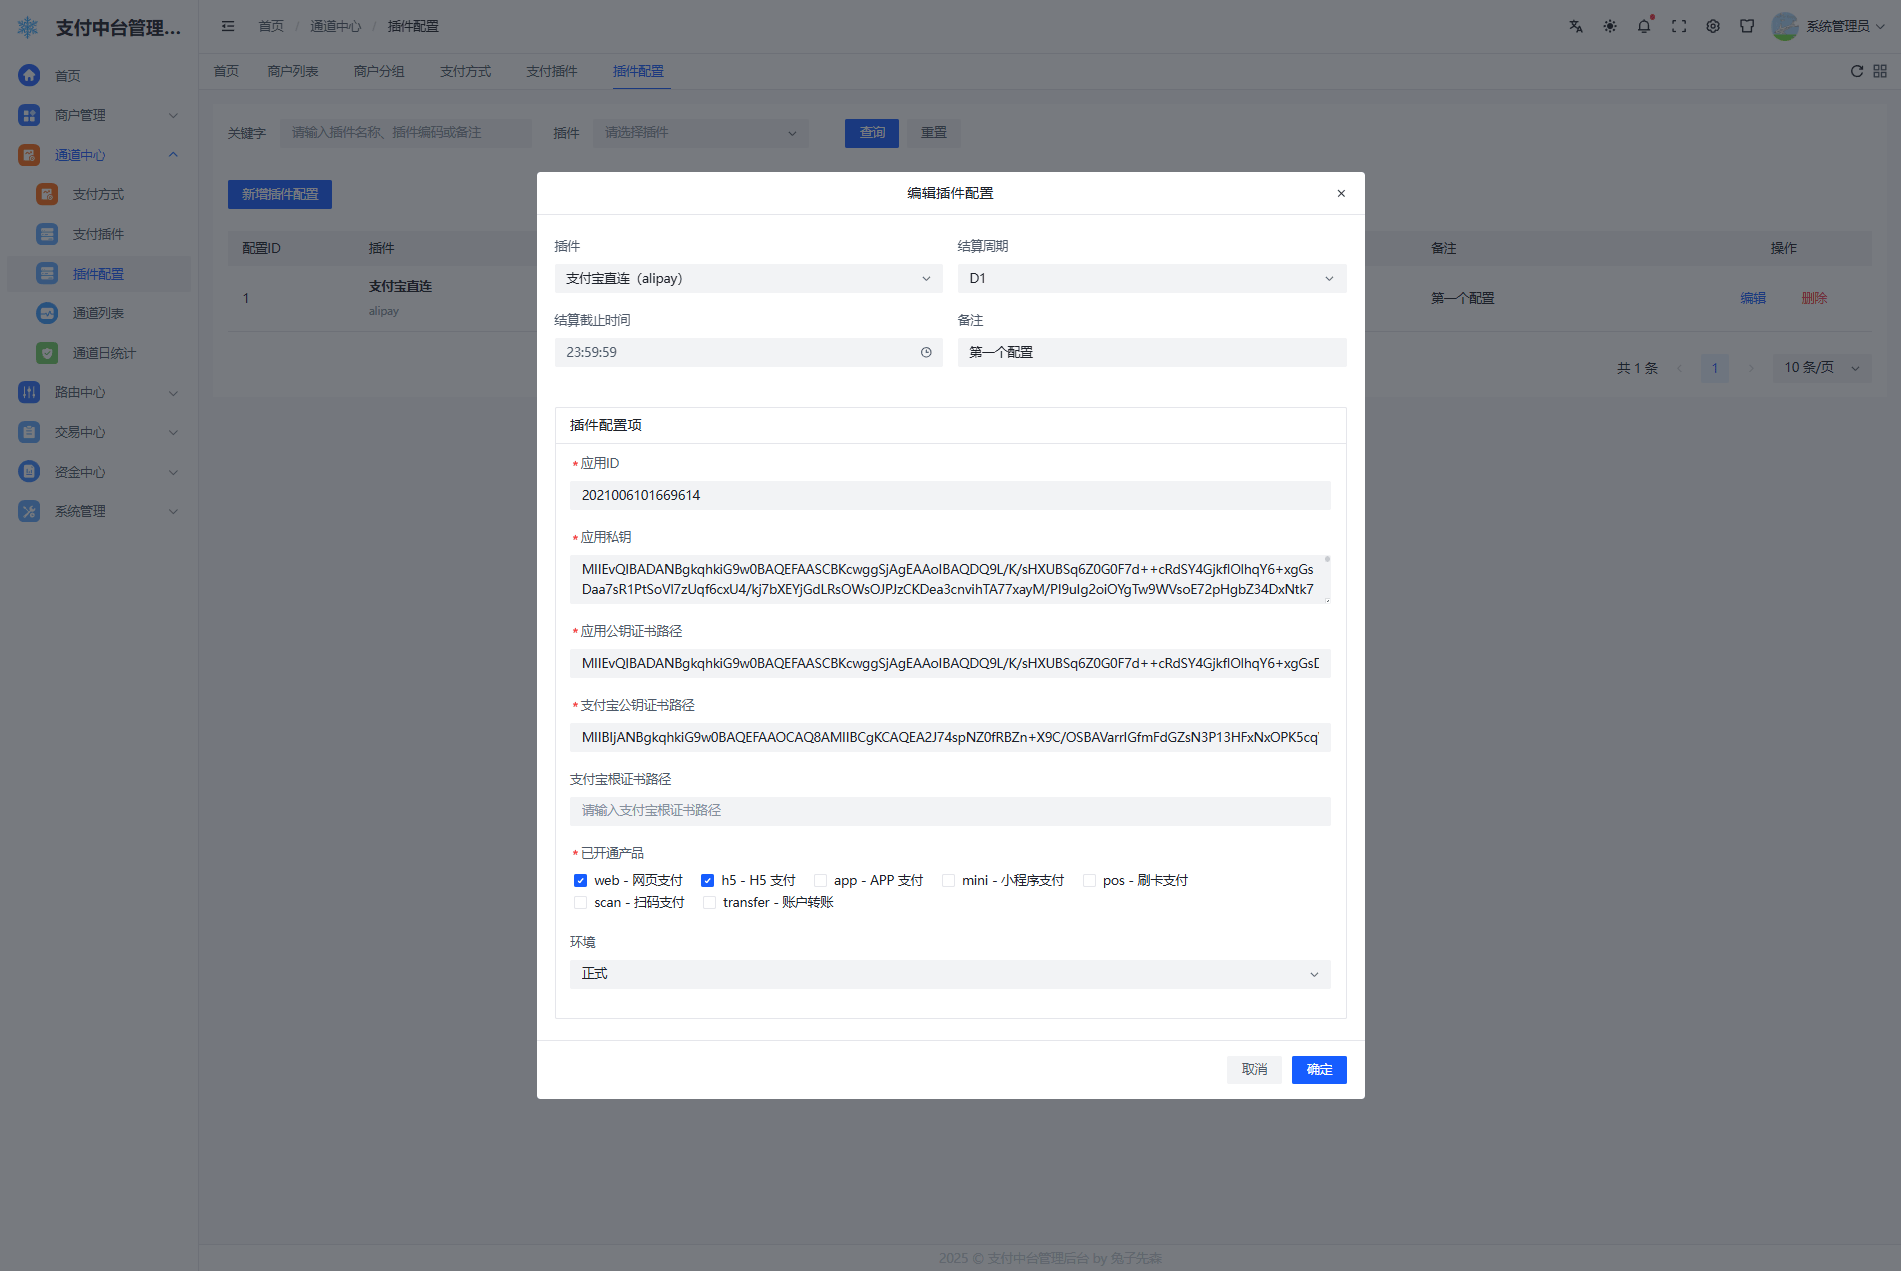1901x1271 pixels.
Task: Expand the 环境 dropdown showing 正式
Action: (949, 974)
